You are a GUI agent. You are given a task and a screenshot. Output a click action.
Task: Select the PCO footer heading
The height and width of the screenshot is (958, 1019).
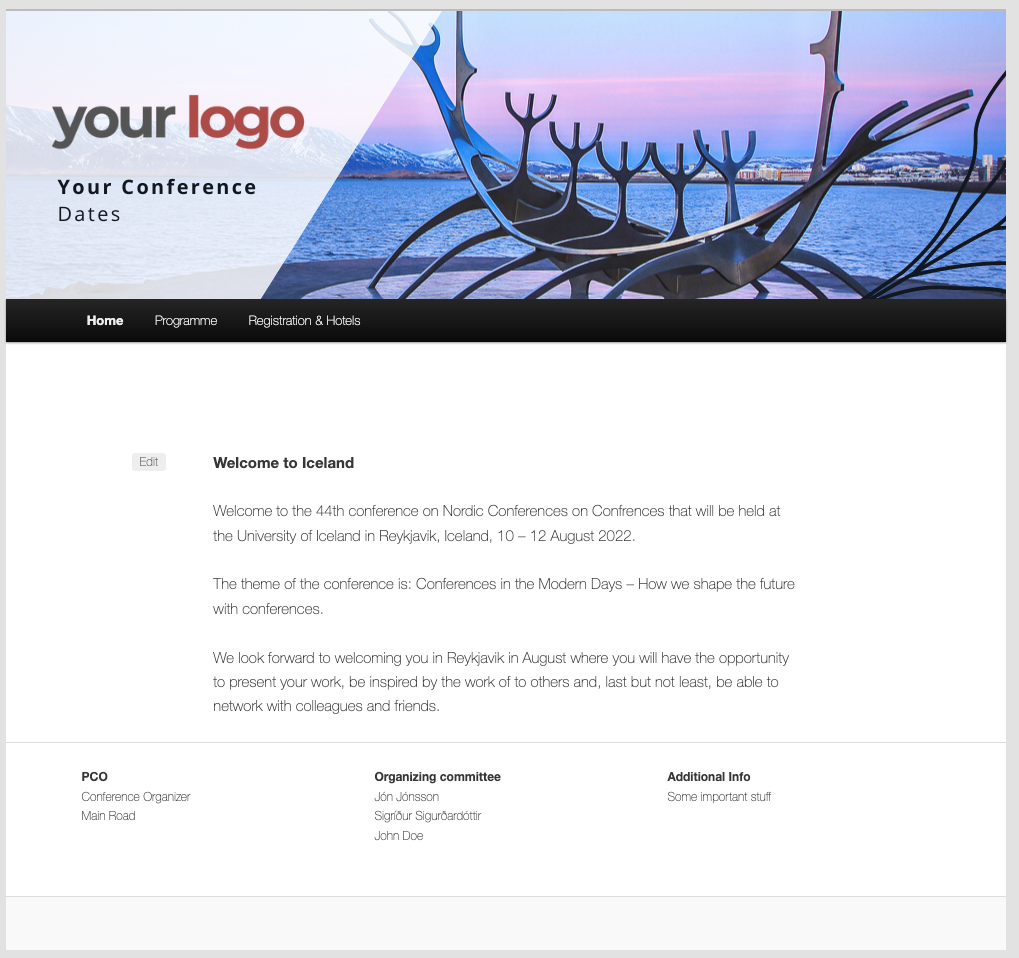click(x=94, y=777)
